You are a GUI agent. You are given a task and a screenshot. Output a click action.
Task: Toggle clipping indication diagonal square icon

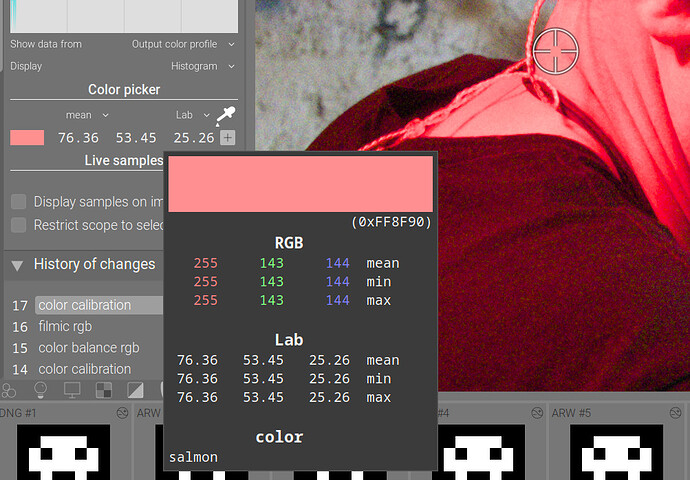click(135, 390)
